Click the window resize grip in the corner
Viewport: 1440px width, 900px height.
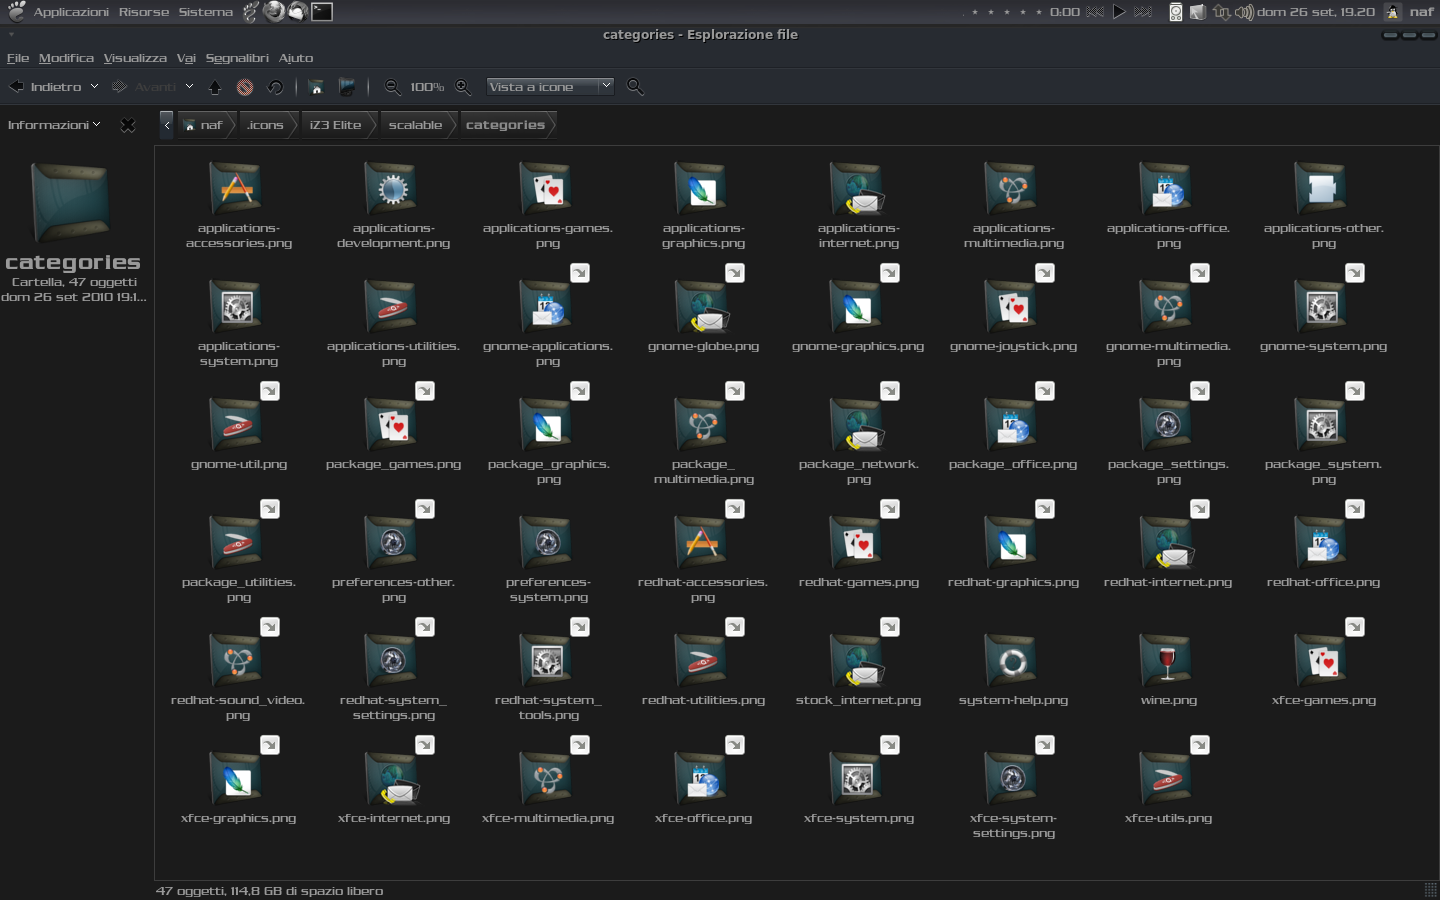click(x=1430, y=890)
